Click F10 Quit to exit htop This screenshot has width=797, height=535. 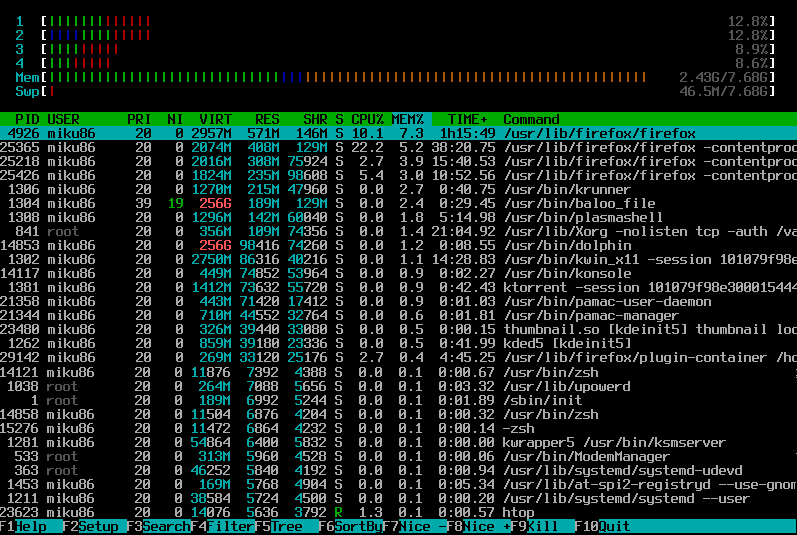pyautogui.click(x=603, y=526)
